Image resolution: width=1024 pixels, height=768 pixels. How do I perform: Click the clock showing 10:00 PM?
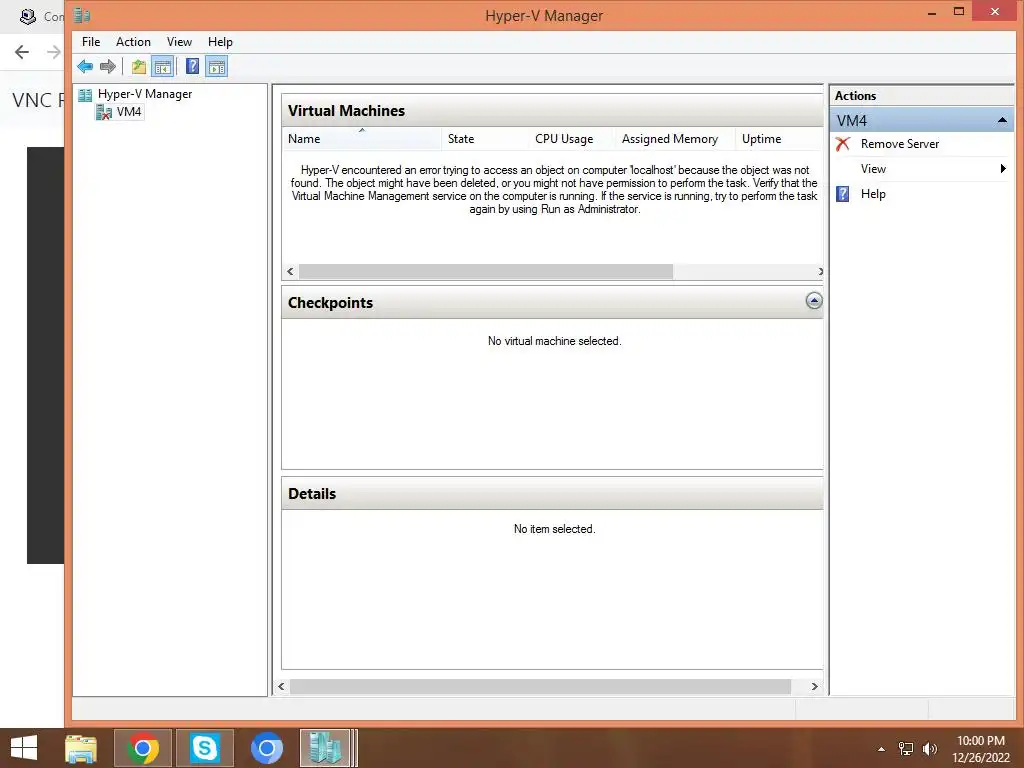coord(980,741)
